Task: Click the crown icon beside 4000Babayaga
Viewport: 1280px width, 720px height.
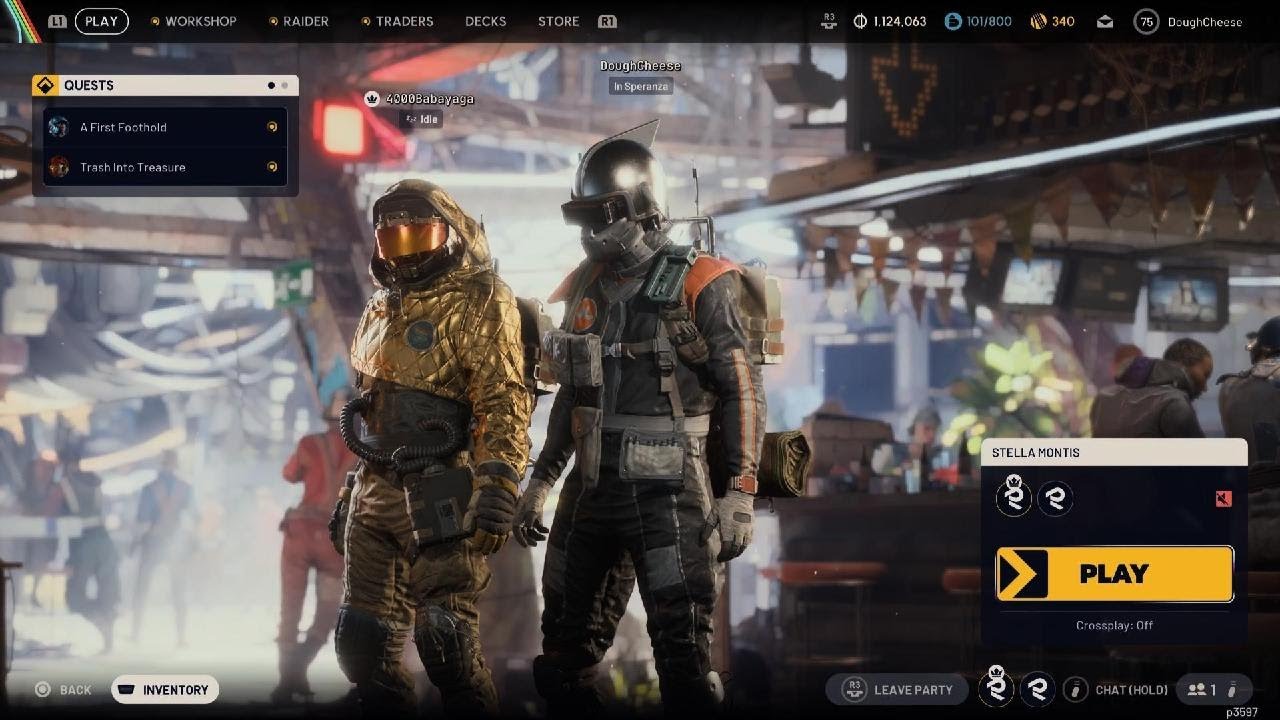Action: pyautogui.click(x=373, y=99)
